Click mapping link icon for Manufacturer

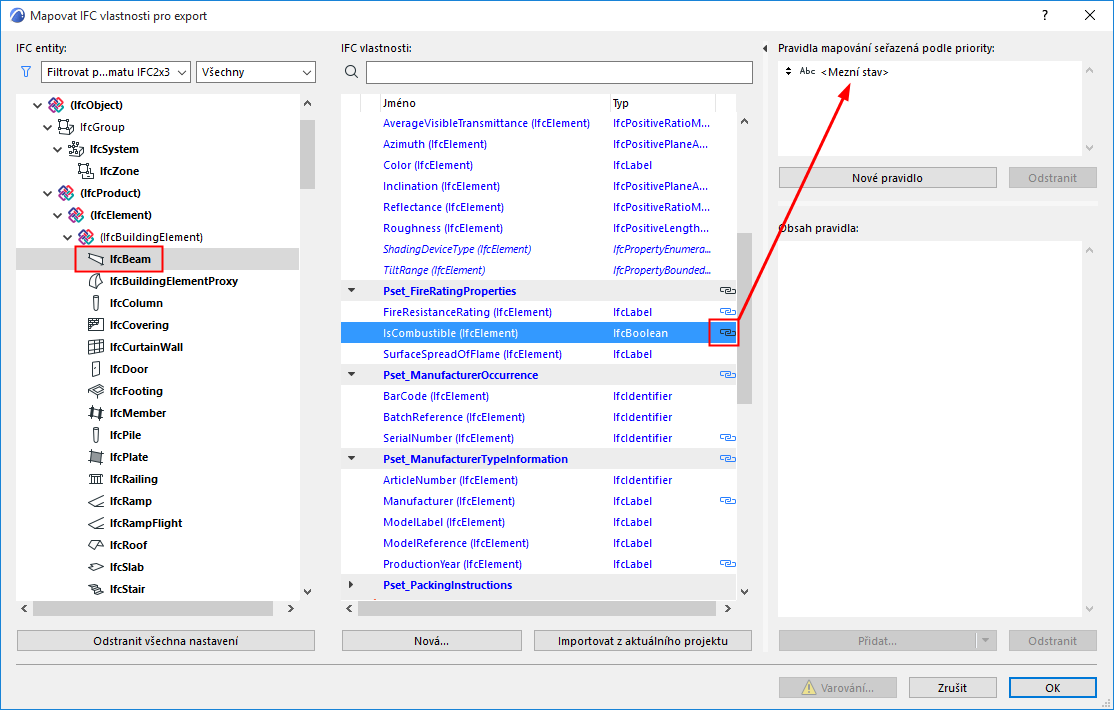point(728,501)
